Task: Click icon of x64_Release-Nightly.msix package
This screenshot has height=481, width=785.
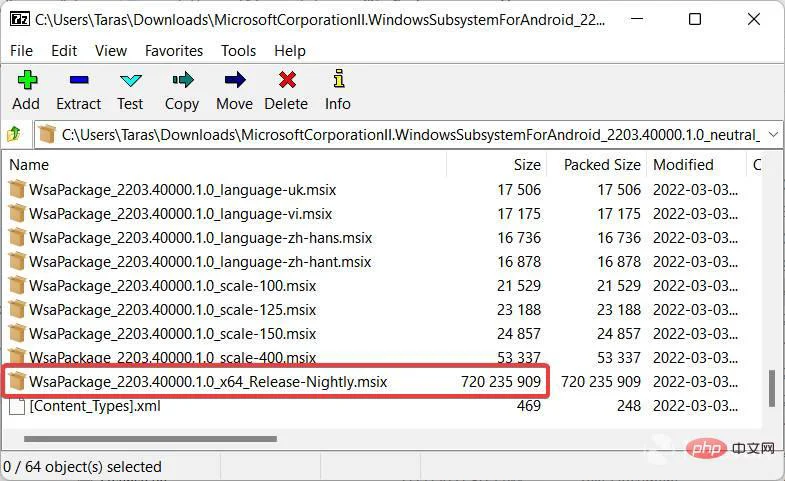Action: pos(17,382)
